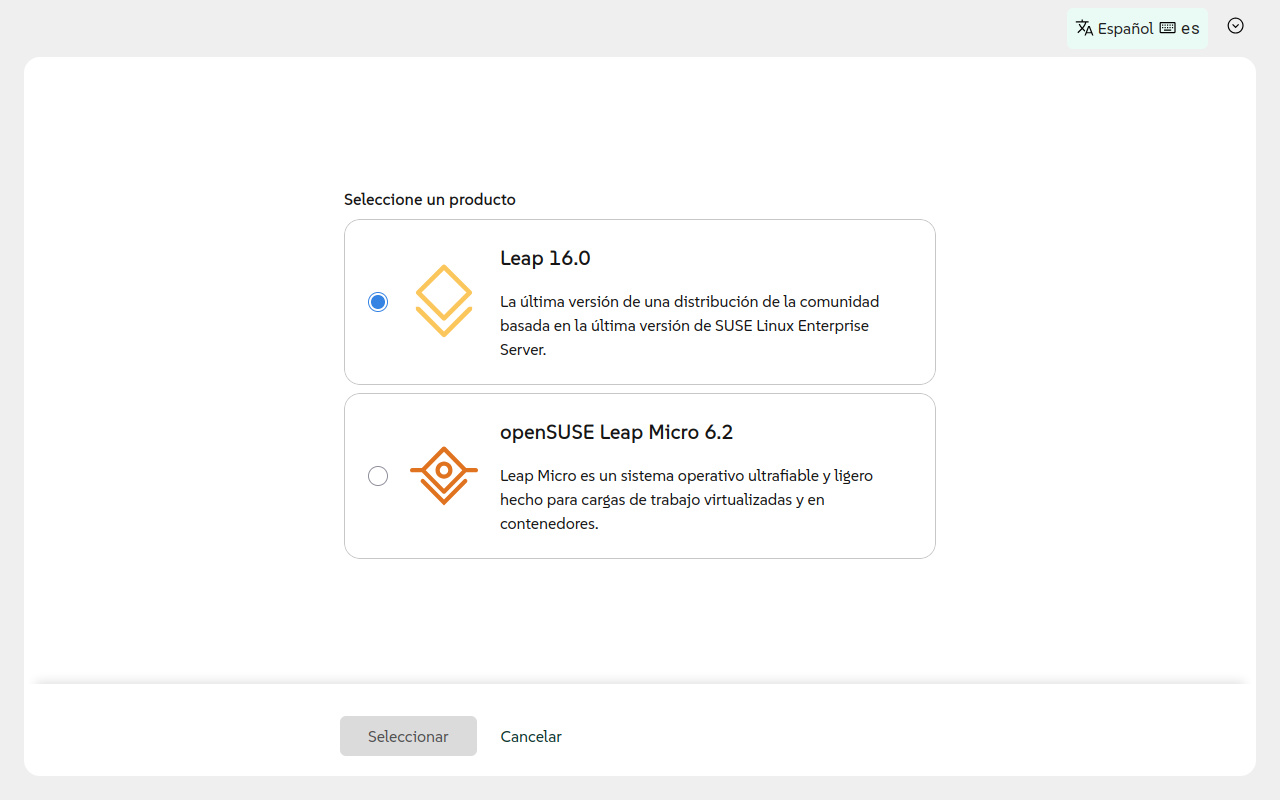This screenshot has width=1280, height=800.
Task: Select the openSUSE Leap Micro radio button
Action: [x=378, y=476]
